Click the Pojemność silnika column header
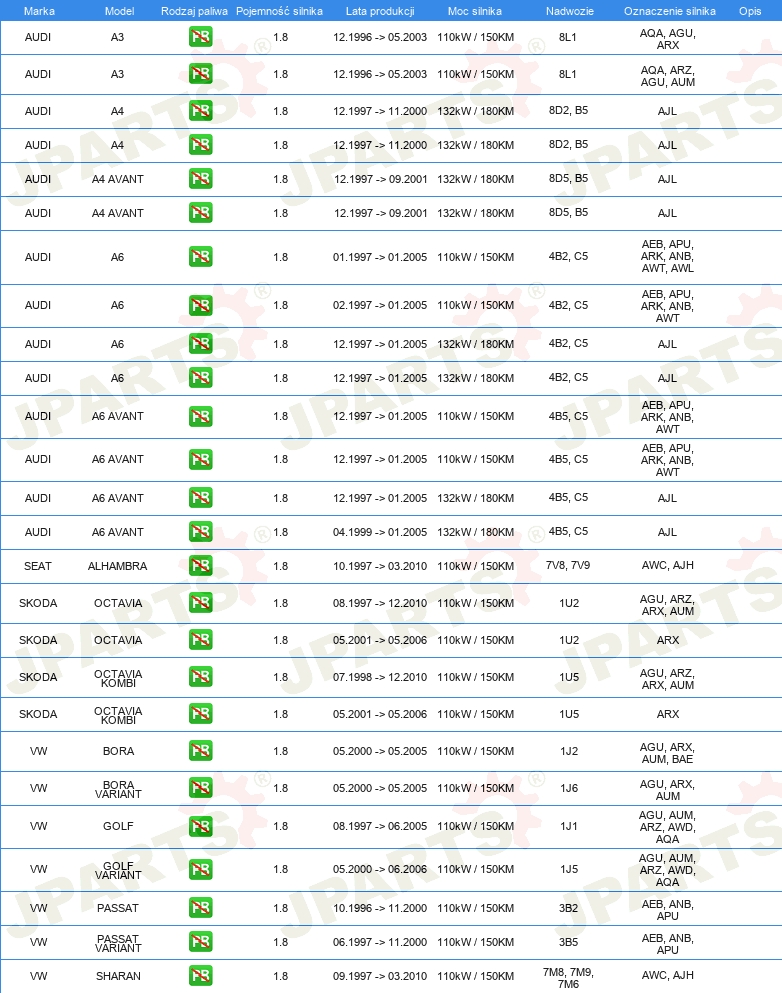The width and height of the screenshot is (782, 993). (279, 11)
